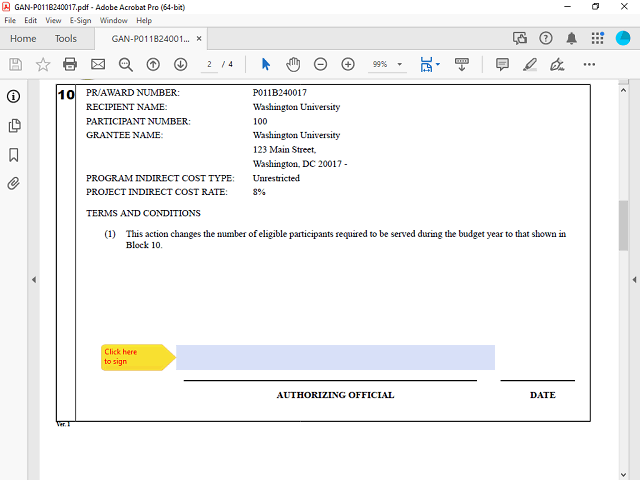Screen dimensions: 640x480
Task: Open the Sign document pen tool
Action: pos(557,64)
